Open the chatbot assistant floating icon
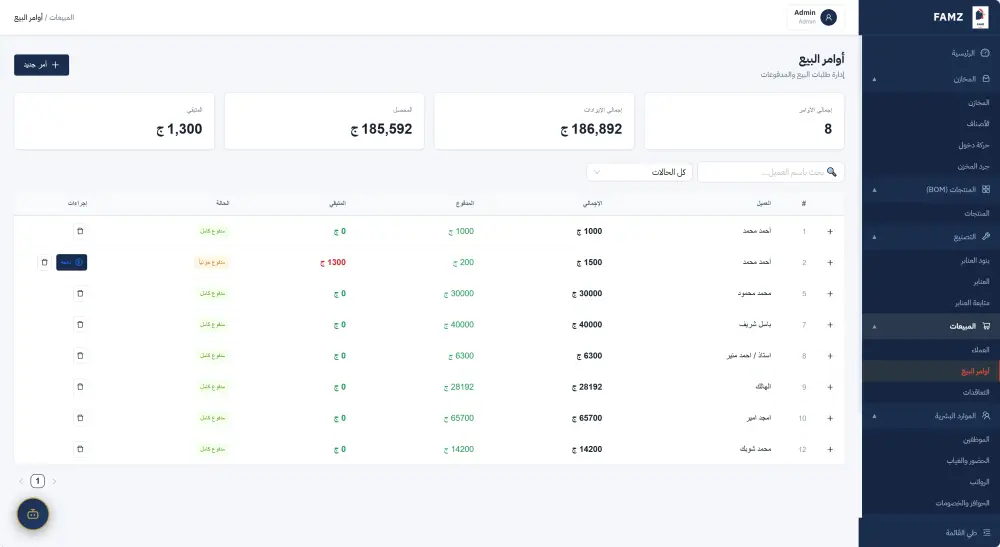 point(33,514)
